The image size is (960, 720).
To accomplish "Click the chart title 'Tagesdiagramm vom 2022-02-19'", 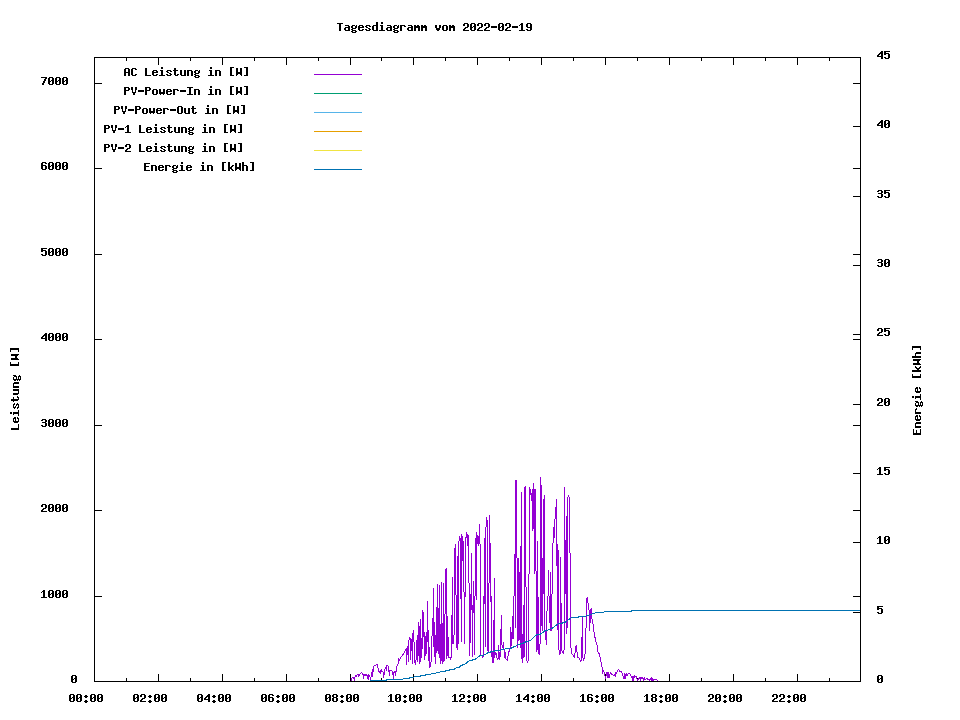I will coord(434,27).
